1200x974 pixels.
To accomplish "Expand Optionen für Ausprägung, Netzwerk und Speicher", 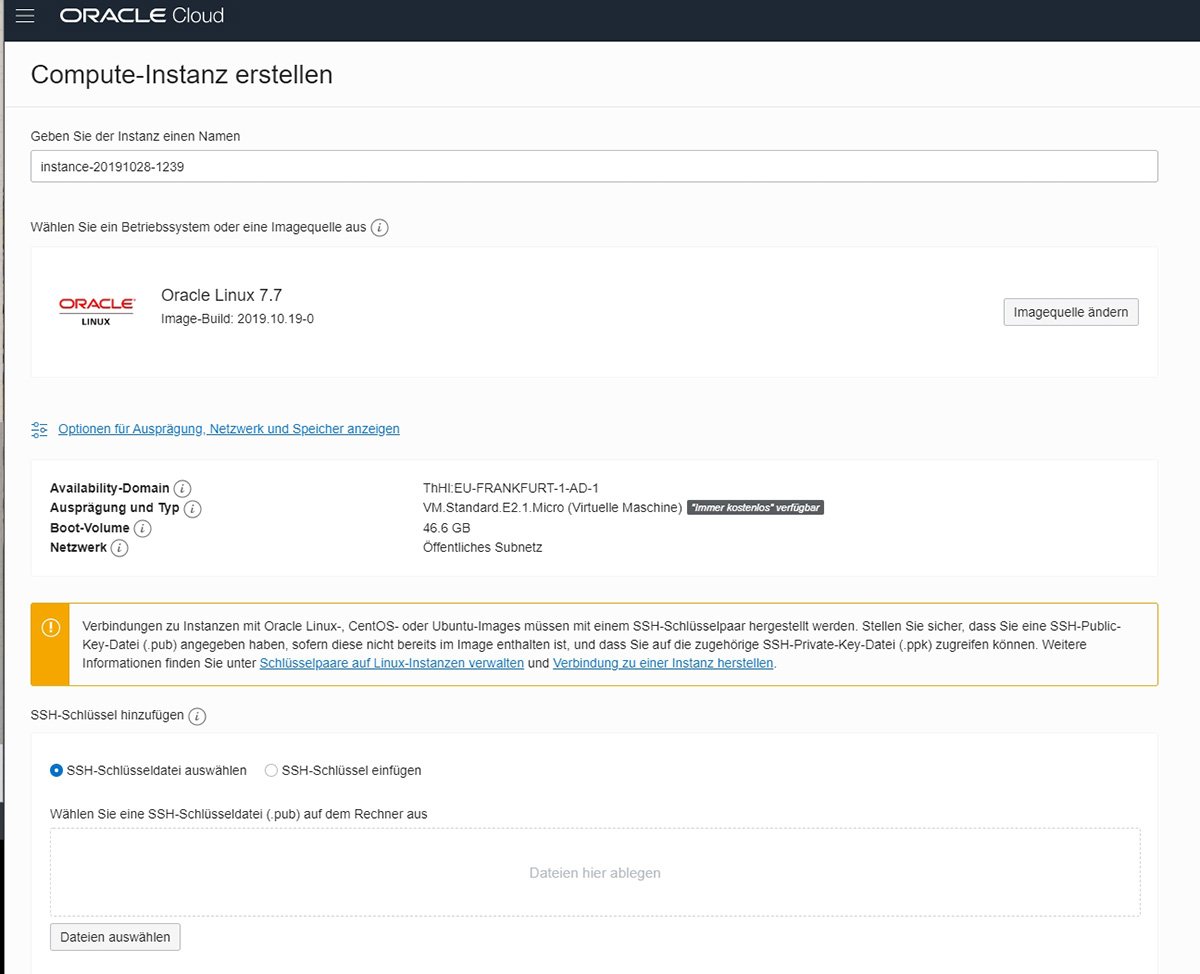I will 229,428.
